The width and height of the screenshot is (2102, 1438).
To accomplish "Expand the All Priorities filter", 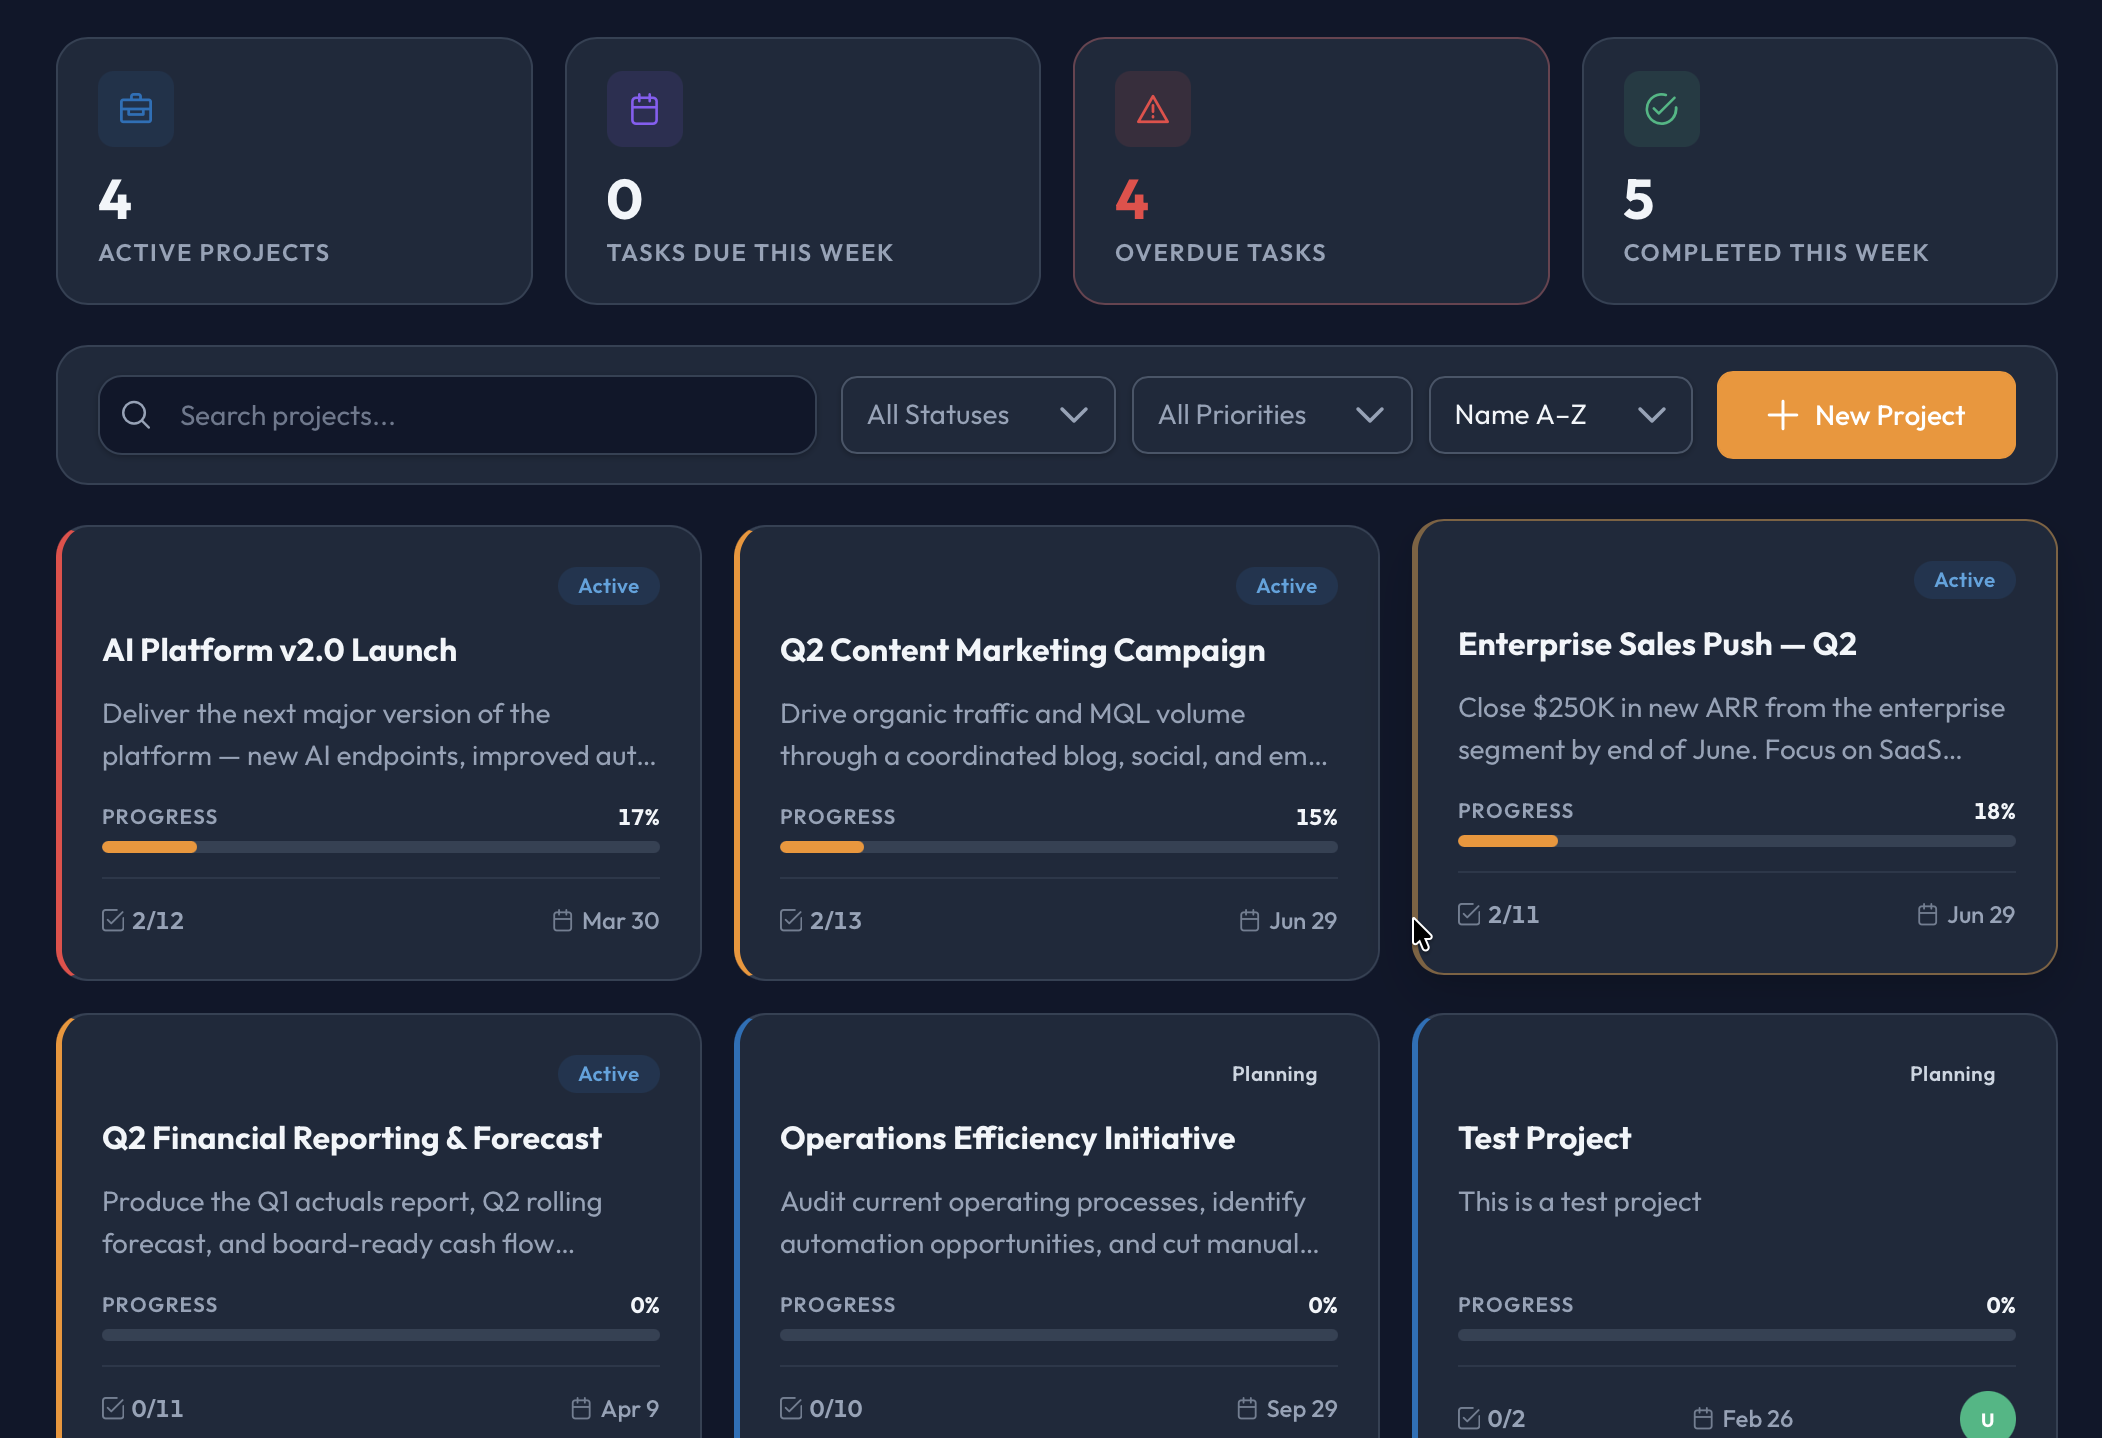I will click(x=1271, y=415).
